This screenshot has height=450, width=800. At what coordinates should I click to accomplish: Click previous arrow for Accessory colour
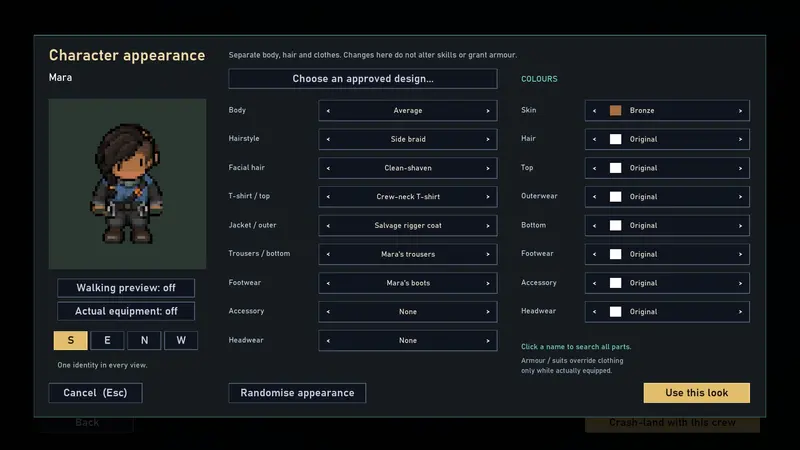click(594, 283)
